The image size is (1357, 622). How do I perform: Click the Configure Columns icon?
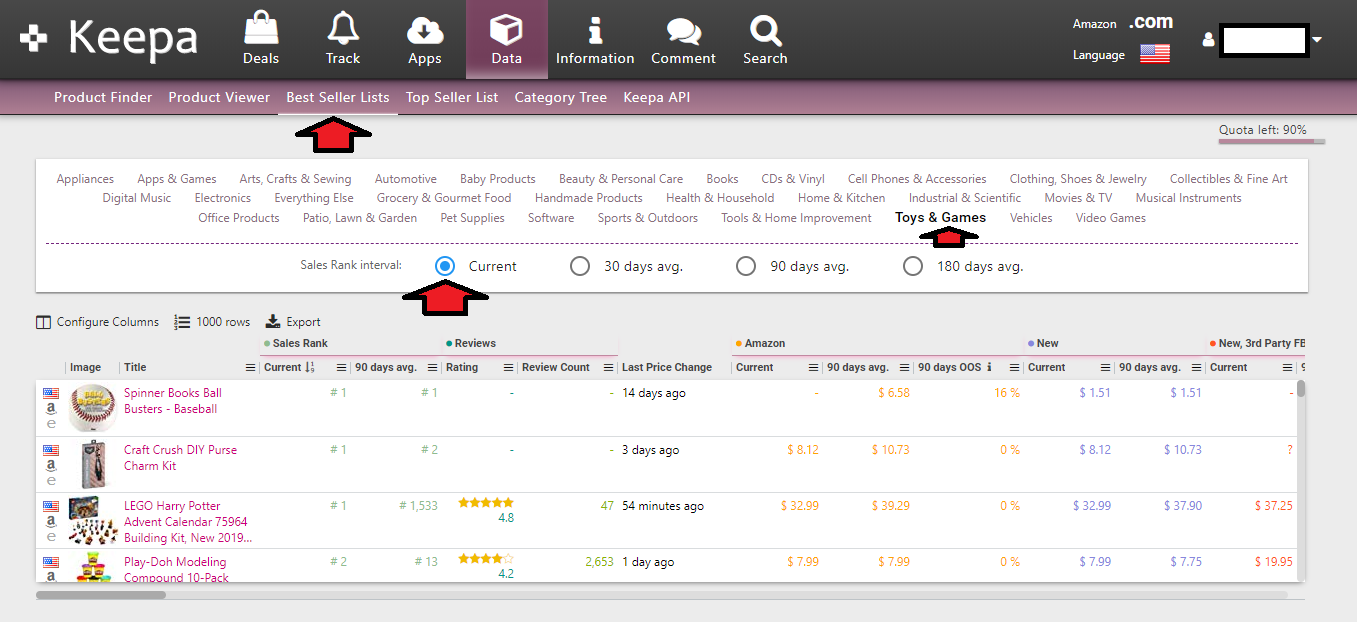click(x=43, y=322)
